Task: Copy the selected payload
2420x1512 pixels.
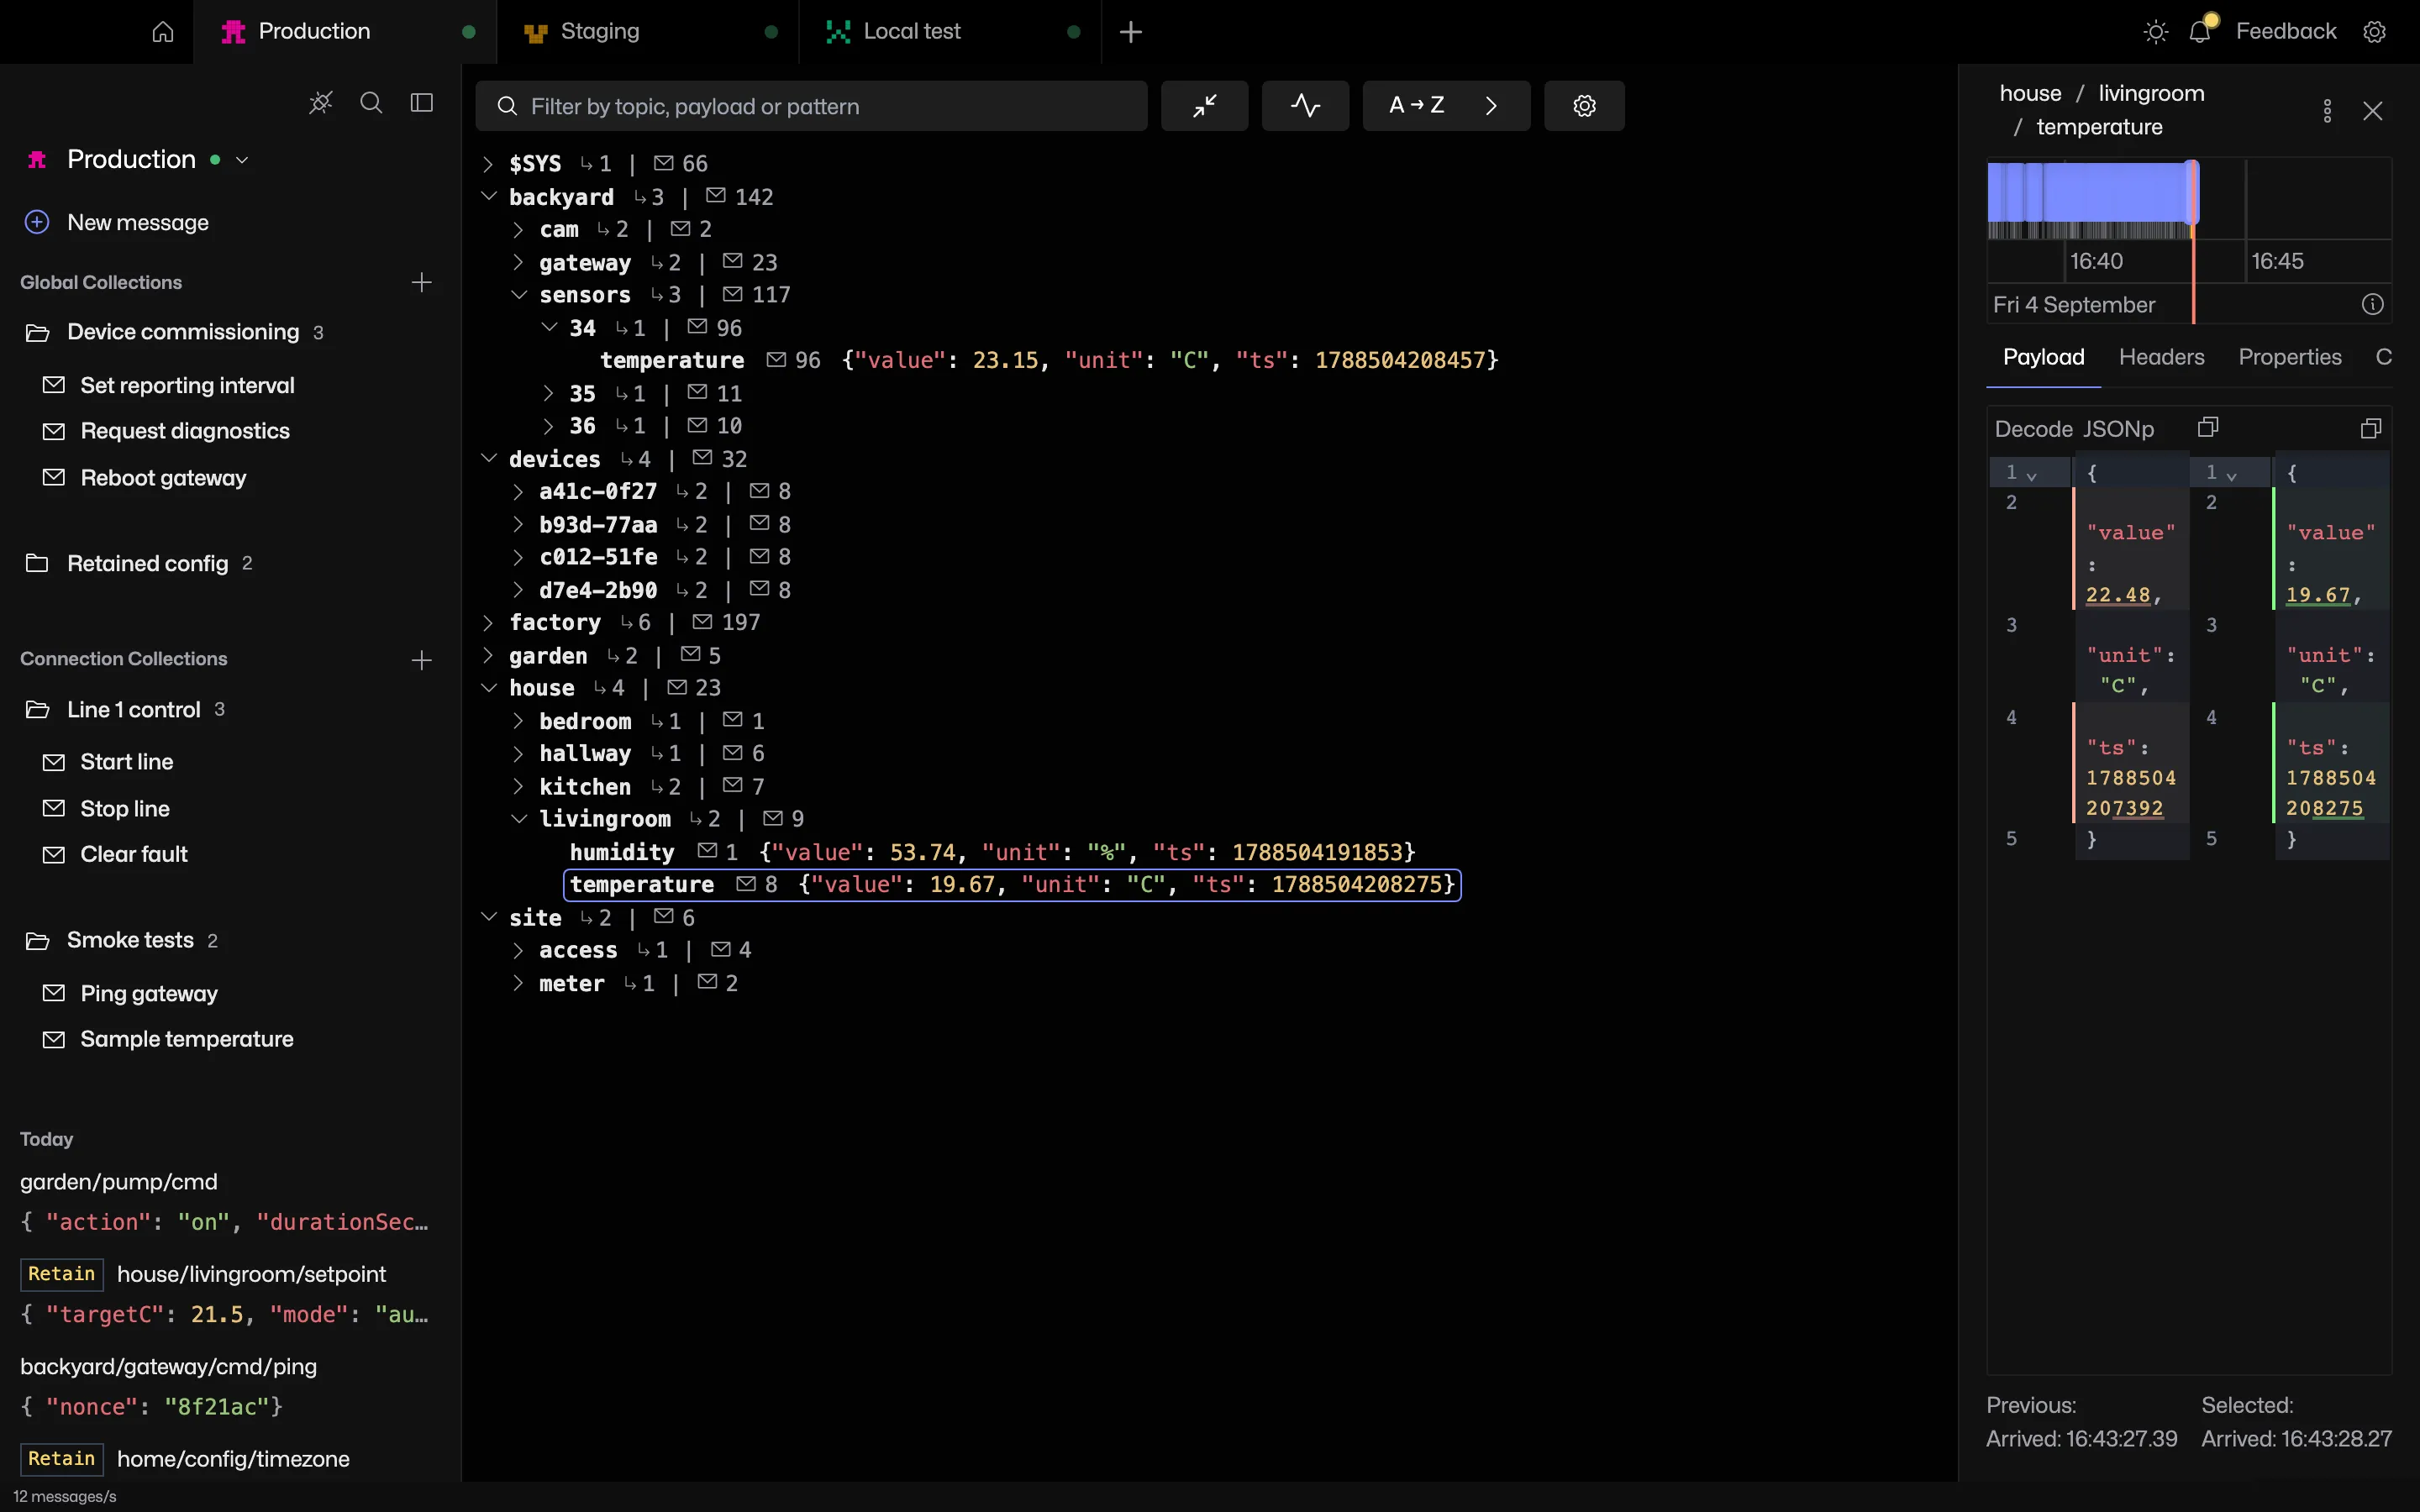Action: pos(2371,428)
